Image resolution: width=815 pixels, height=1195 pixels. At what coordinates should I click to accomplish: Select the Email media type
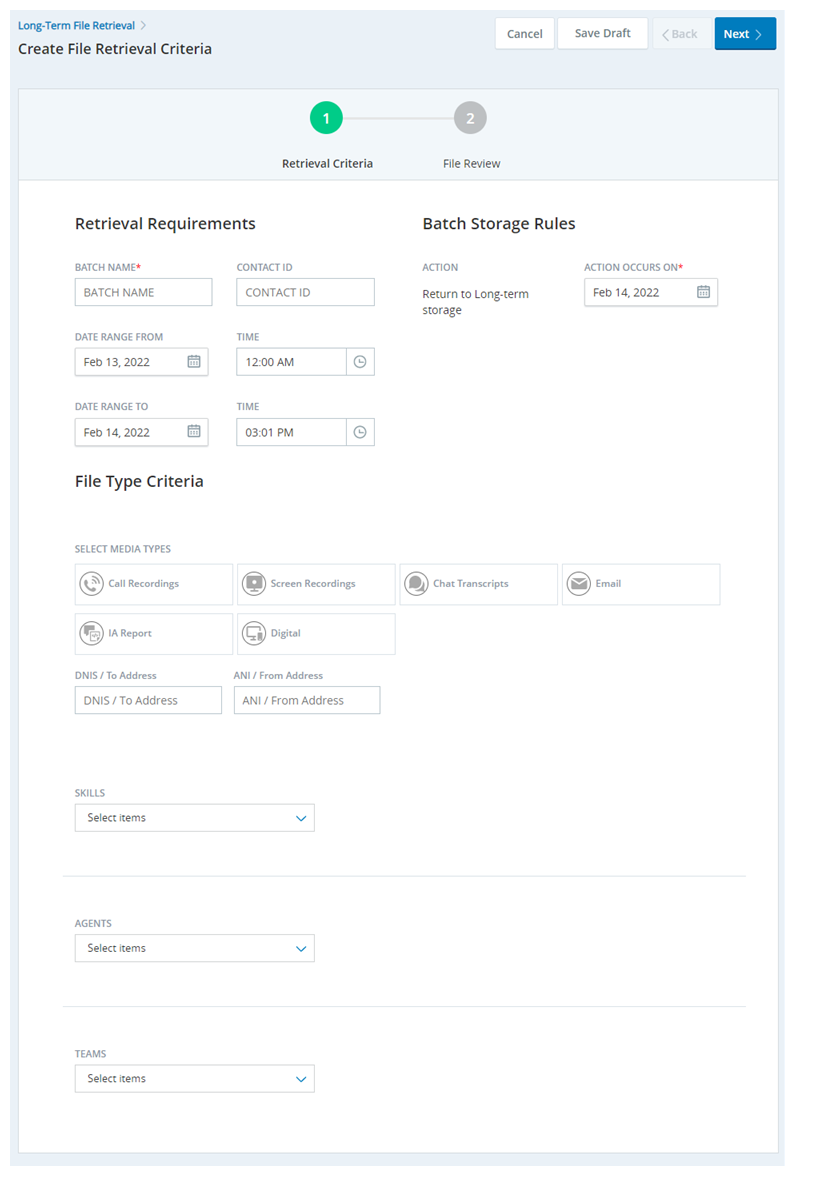pyautogui.click(x=640, y=585)
